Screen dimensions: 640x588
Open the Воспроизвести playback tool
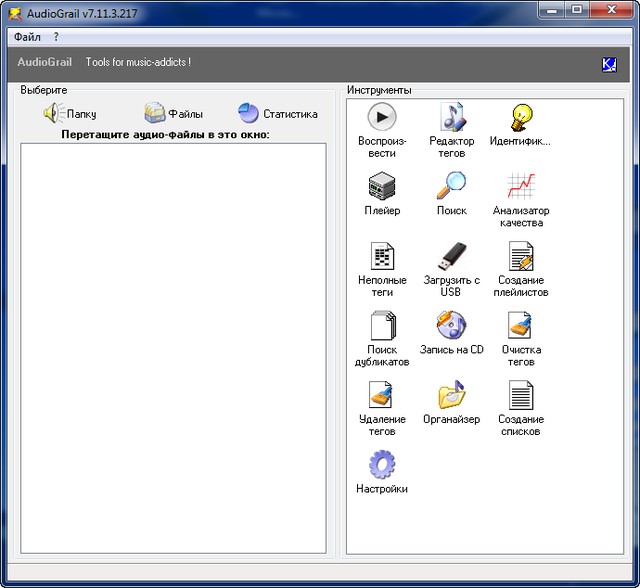pyautogui.click(x=381, y=117)
